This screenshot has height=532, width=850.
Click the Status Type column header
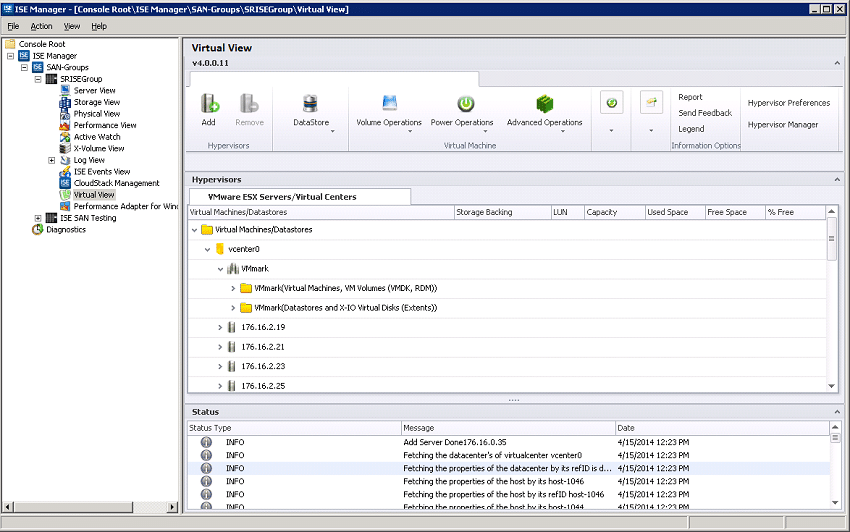coord(294,428)
